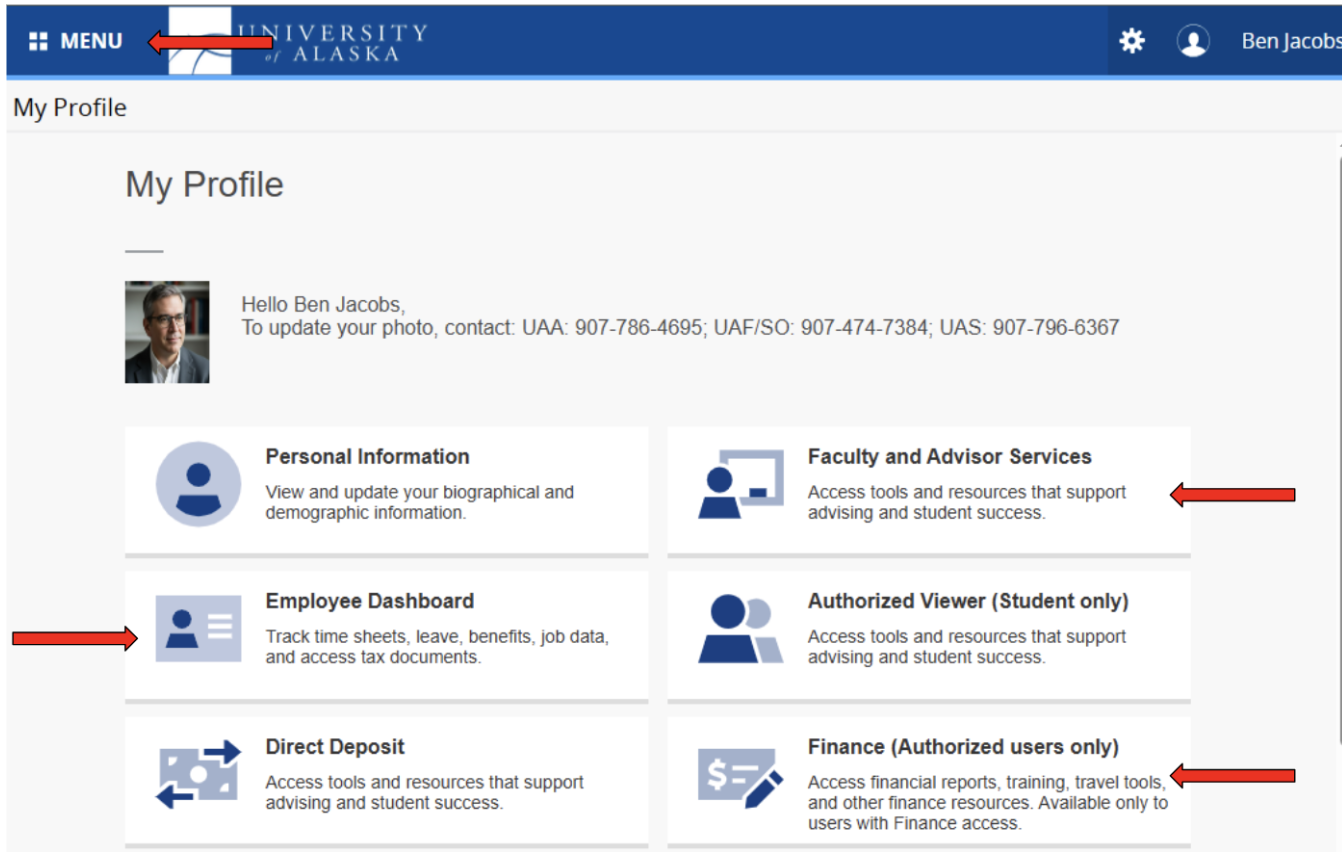Open Finance (Authorized users only) title
1342x852 pixels.
[x=962, y=747]
